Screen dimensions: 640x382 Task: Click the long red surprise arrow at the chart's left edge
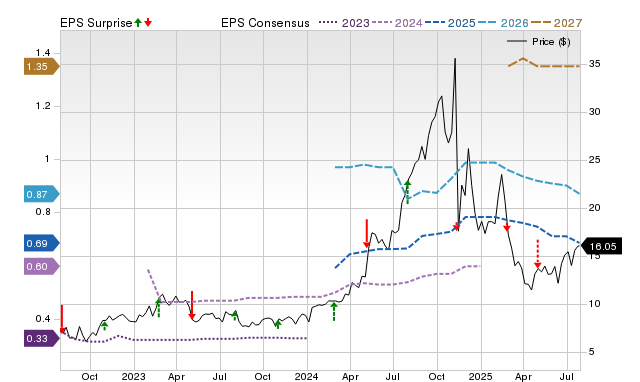tap(62, 318)
